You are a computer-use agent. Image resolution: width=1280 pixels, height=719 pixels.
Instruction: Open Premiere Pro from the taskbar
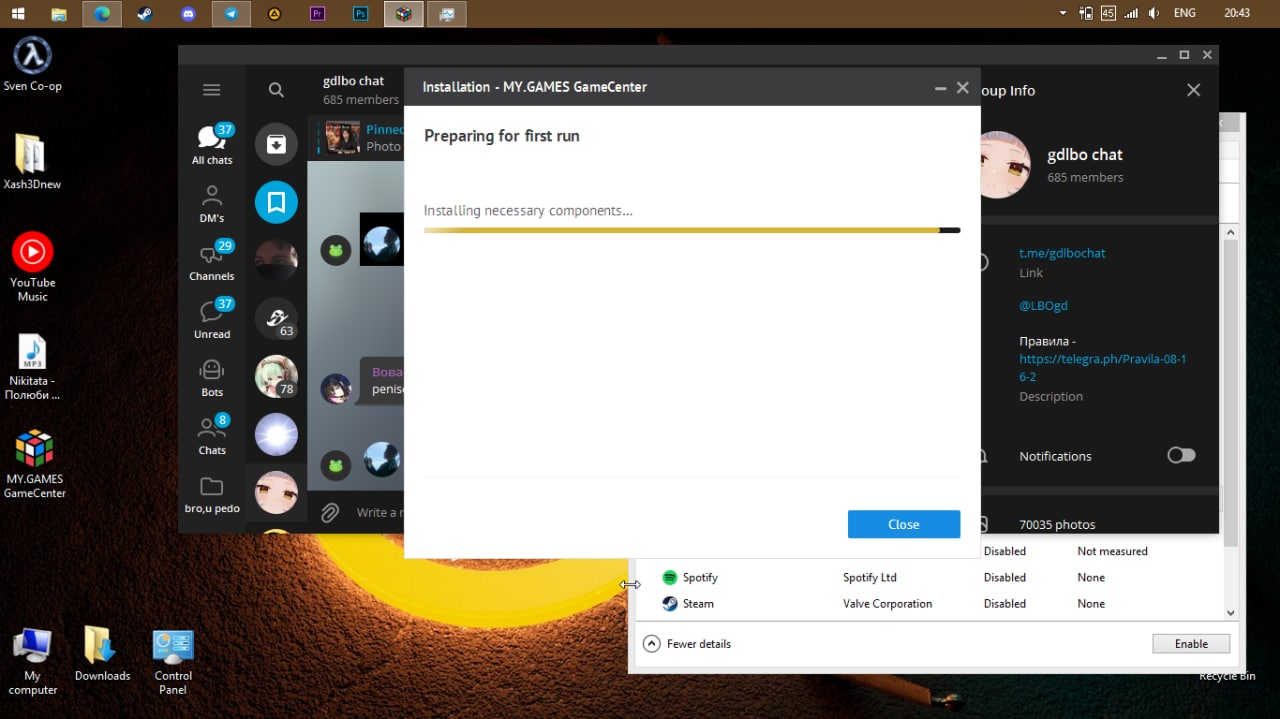coord(318,14)
